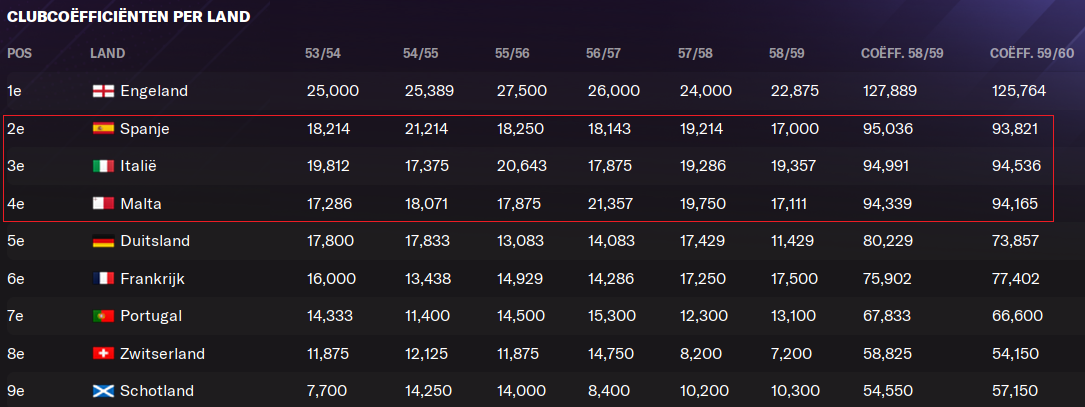This screenshot has width=1085, height=407.
Task: Select Spanje's 58/59 coefficient value 95,036
Action: pyautogui.click(x=888, y=129)
